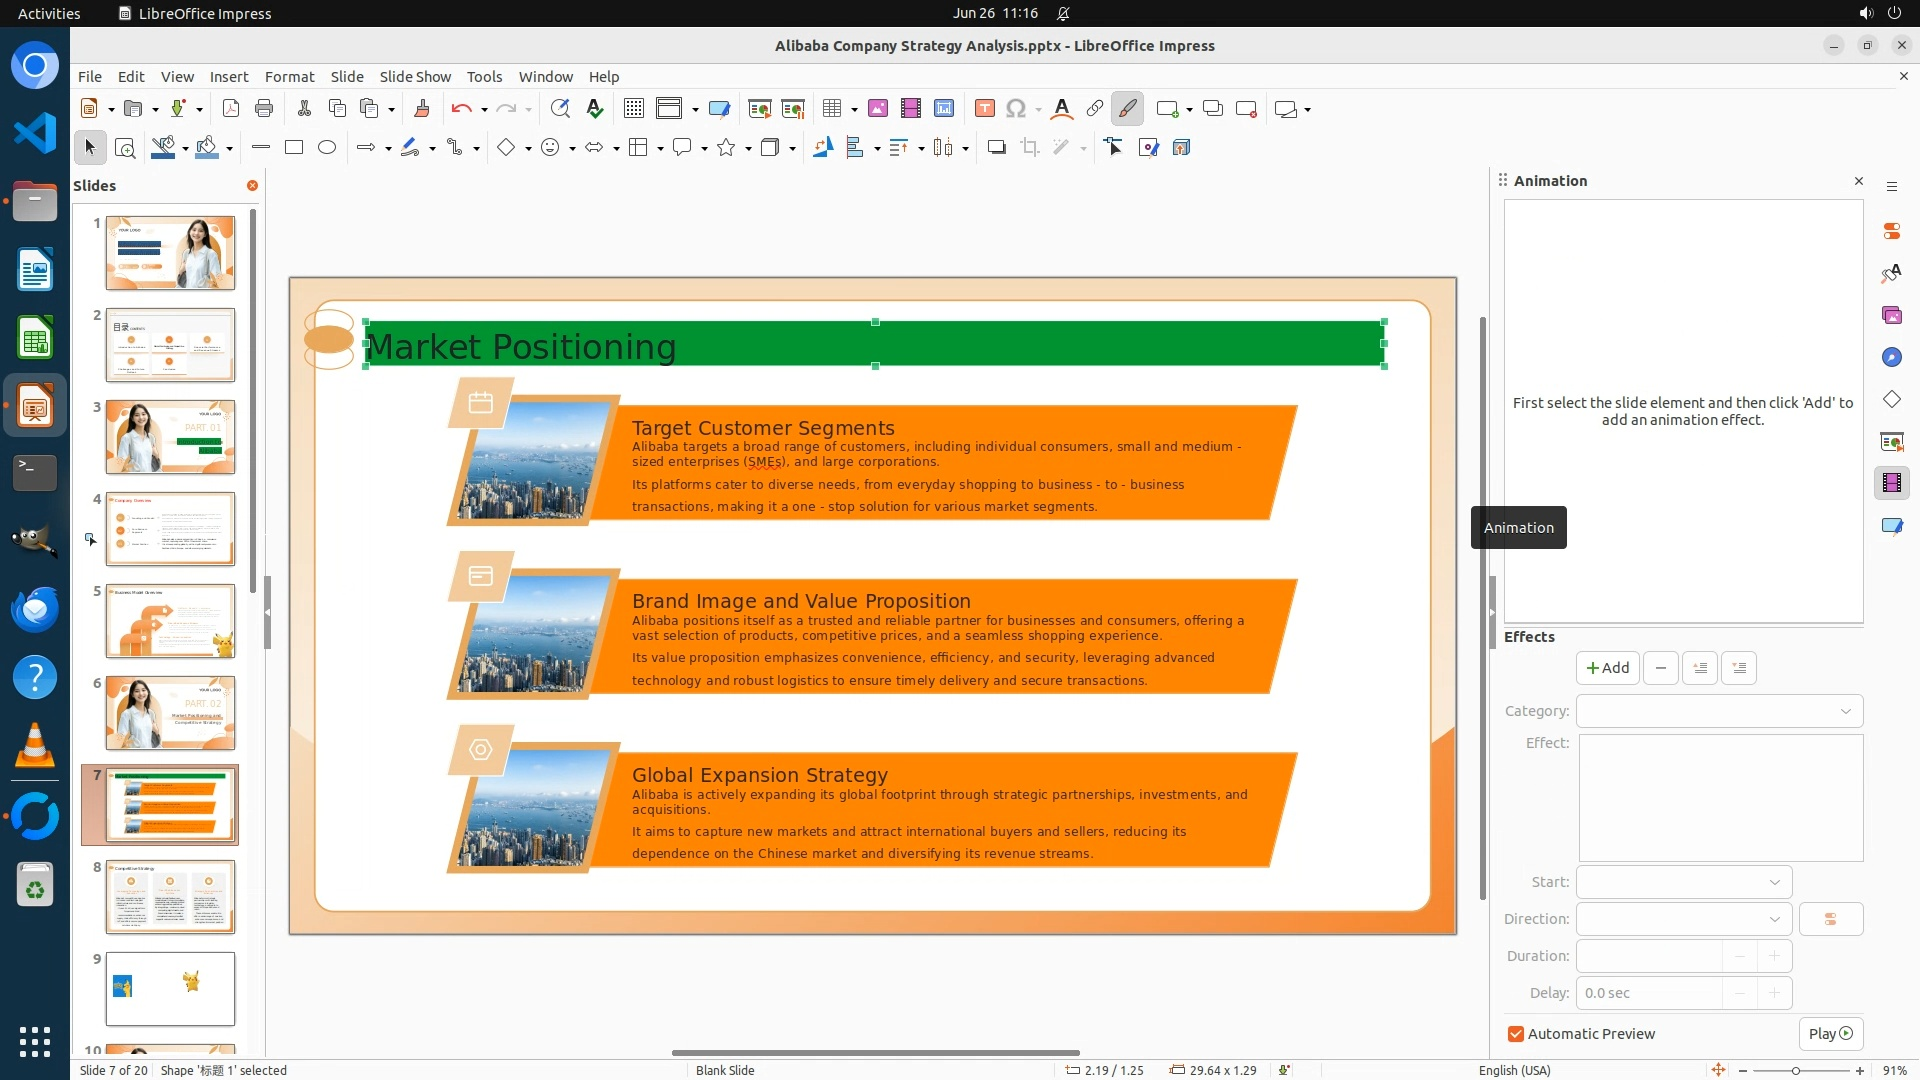Open the Slide Show menu
Viewport: 1920px width, 1080px height.
(x=415, y=77)
